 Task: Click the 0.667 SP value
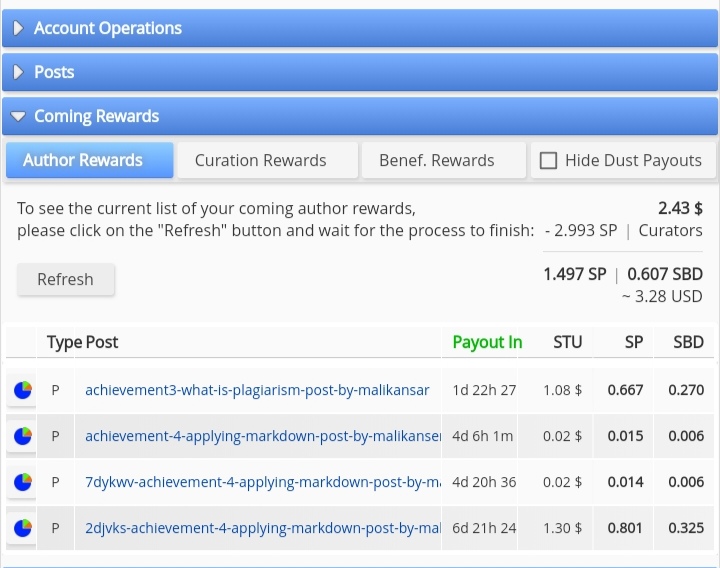[625, 390]
